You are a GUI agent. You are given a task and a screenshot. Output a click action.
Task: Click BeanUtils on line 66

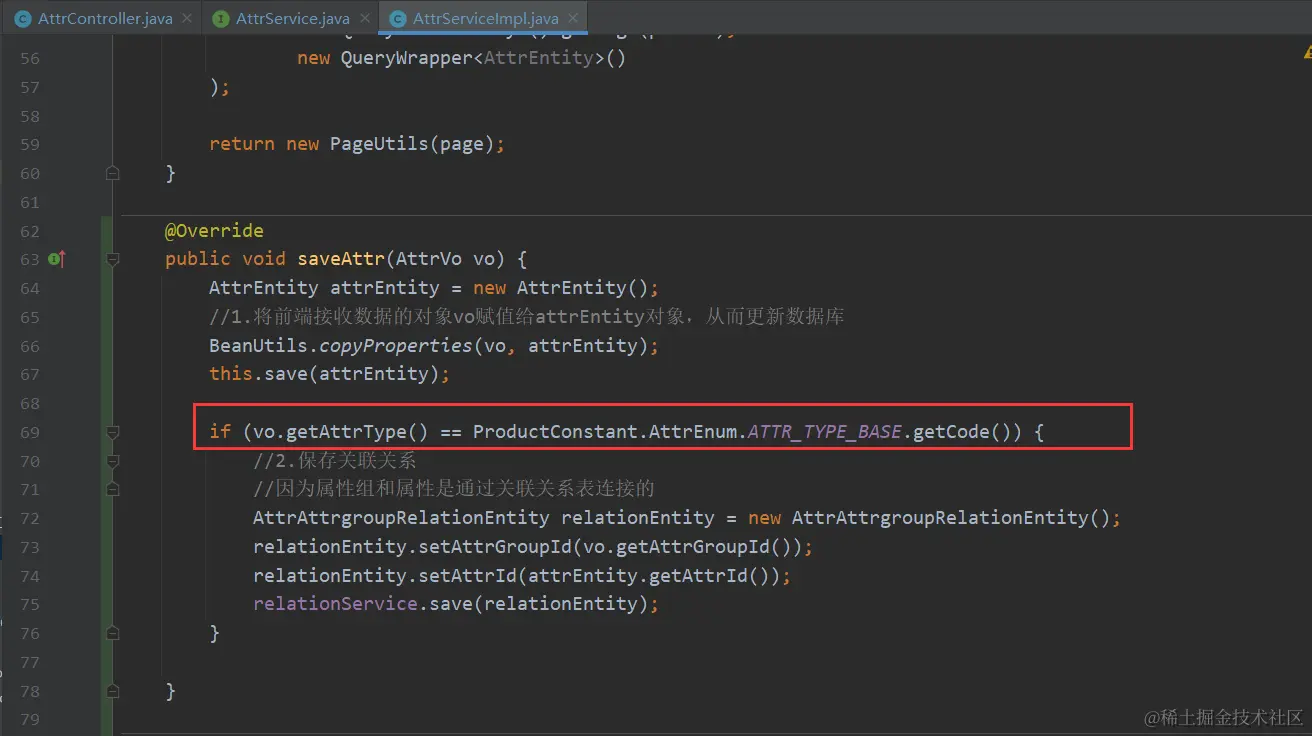pyautogui.click(x=258, y=346)
